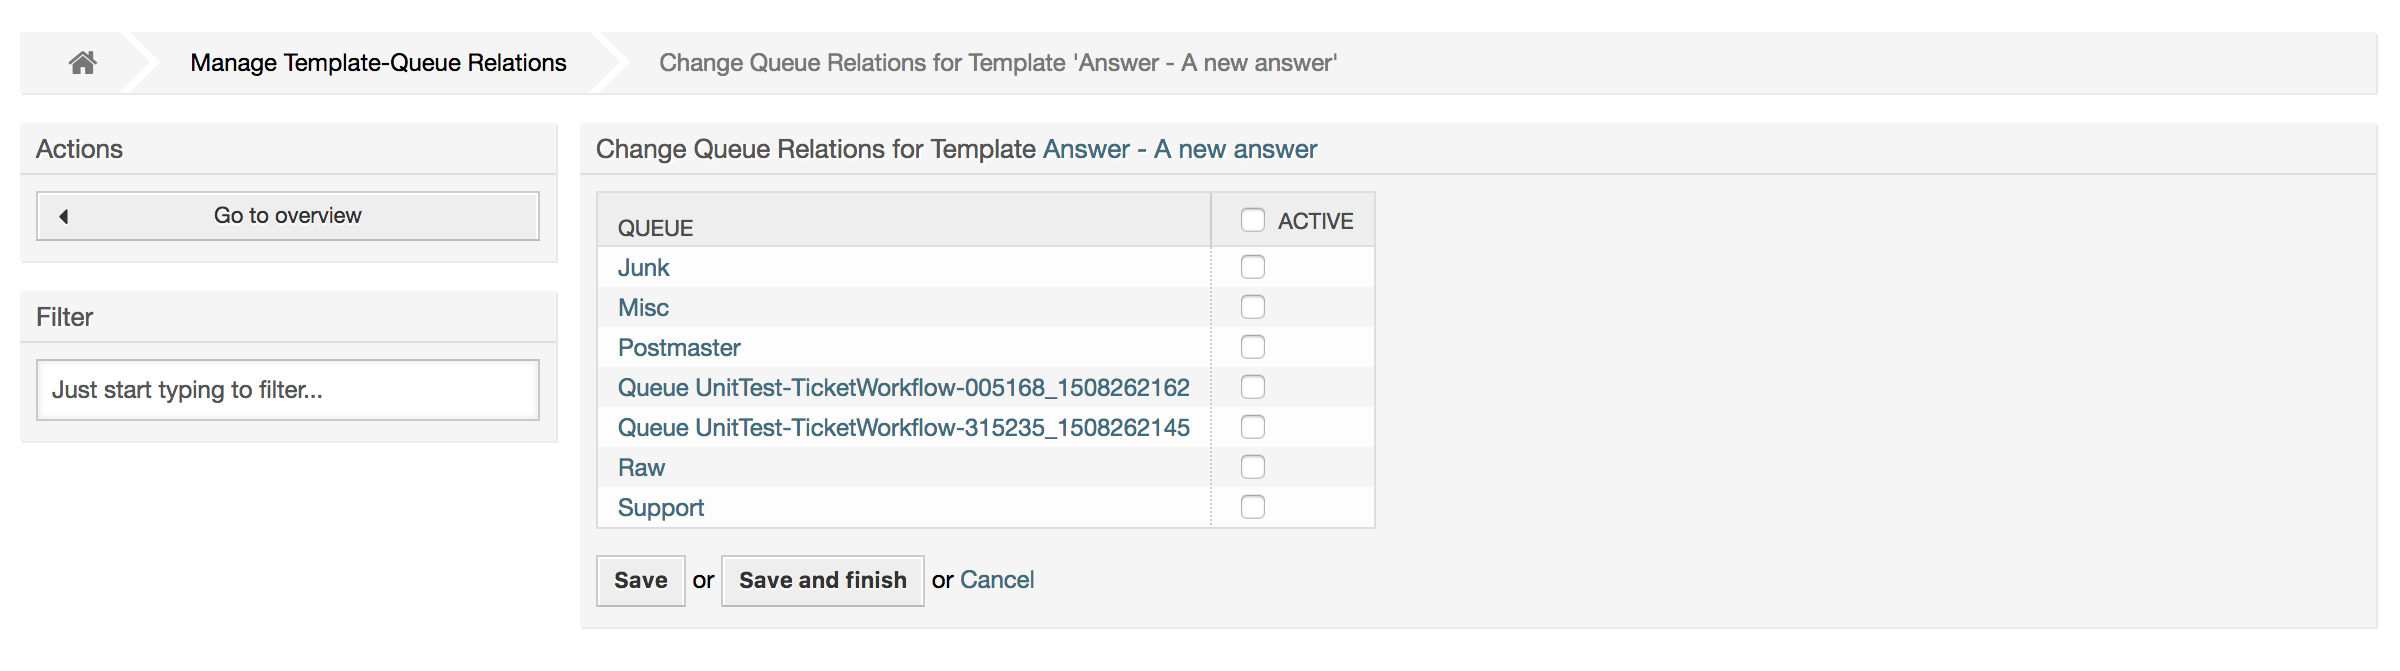Toggle the ACTIVE select-all checkbox

click(x=1252, y=220)
